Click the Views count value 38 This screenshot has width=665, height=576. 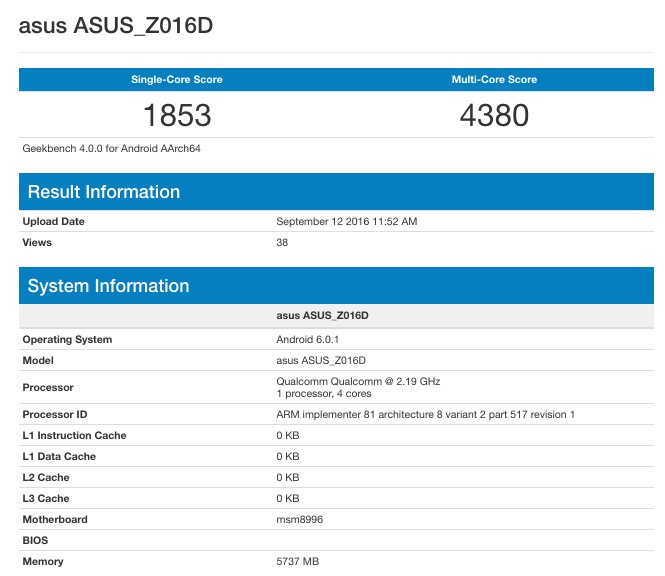point(282,242)
